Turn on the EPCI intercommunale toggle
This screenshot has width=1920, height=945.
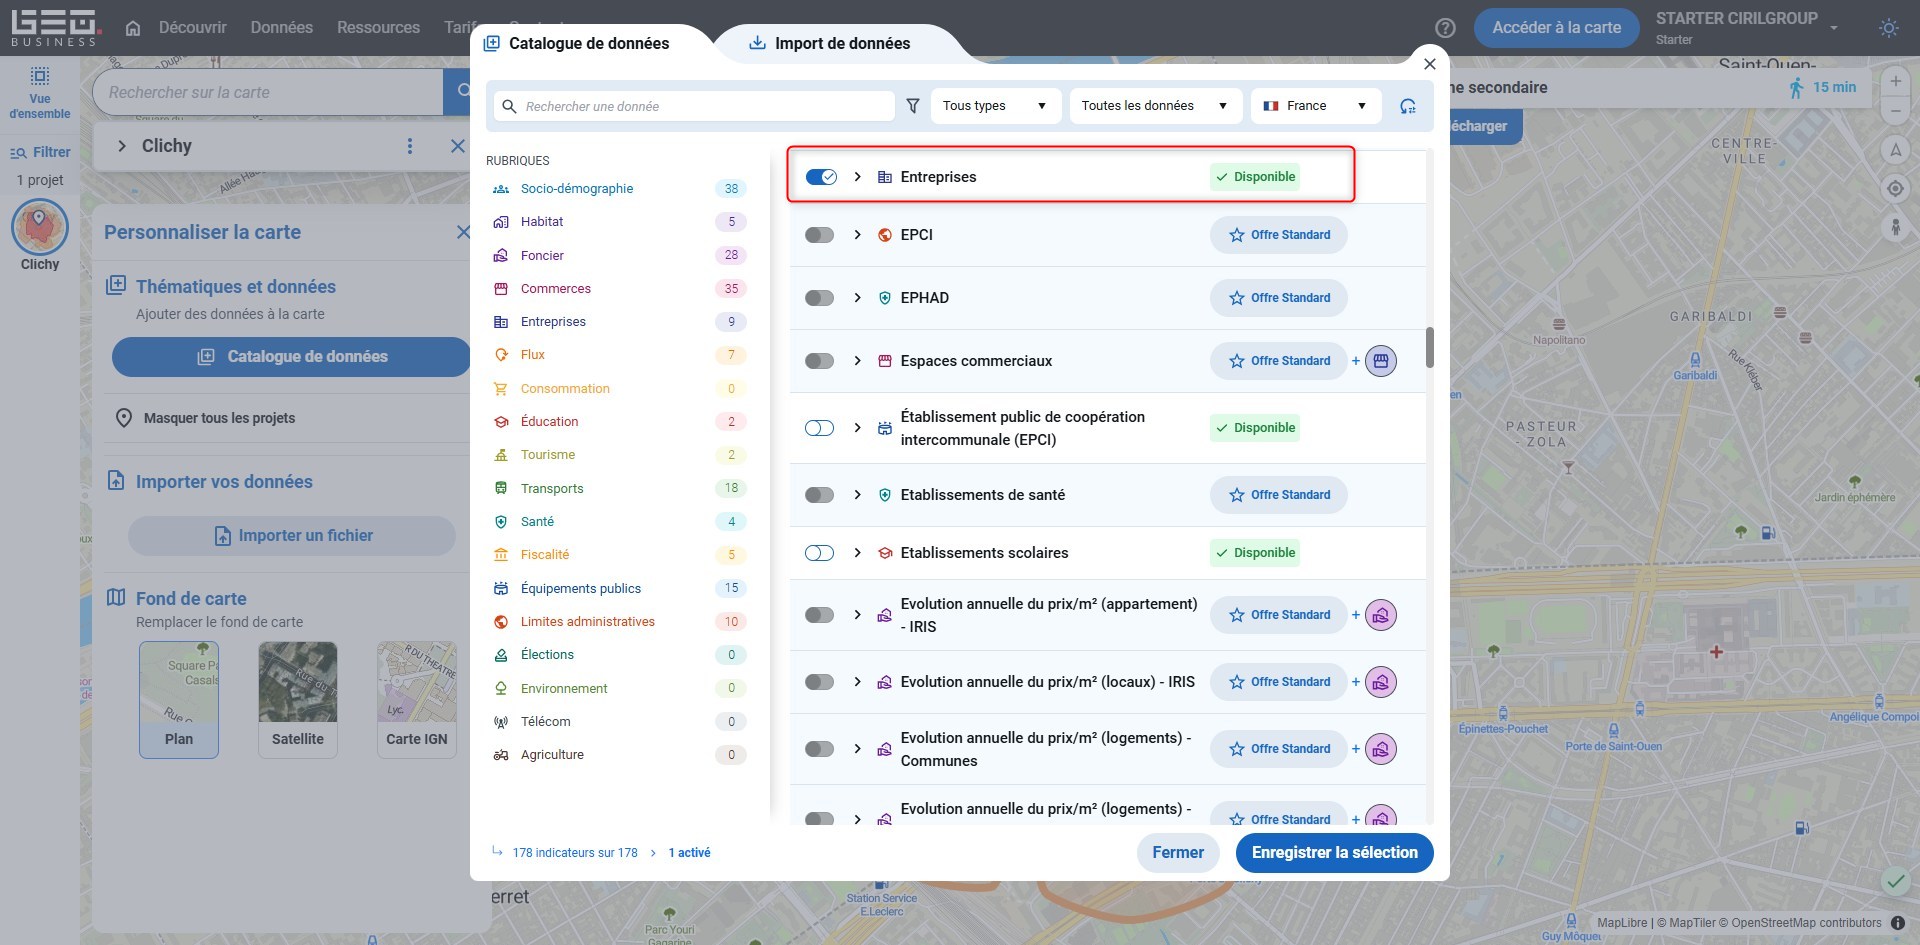tap(819, 428)
